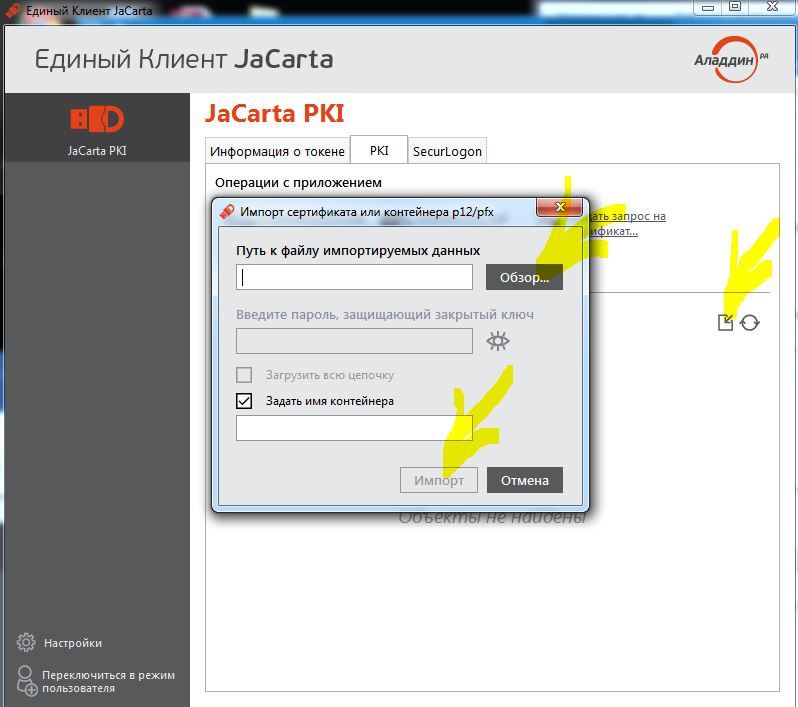
Task: Open the Настройки gear icon
Action: (26, 642)
